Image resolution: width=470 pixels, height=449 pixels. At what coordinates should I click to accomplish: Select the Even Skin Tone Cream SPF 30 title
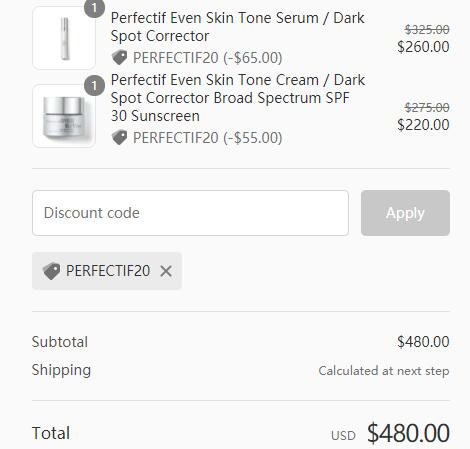point(238,98)
